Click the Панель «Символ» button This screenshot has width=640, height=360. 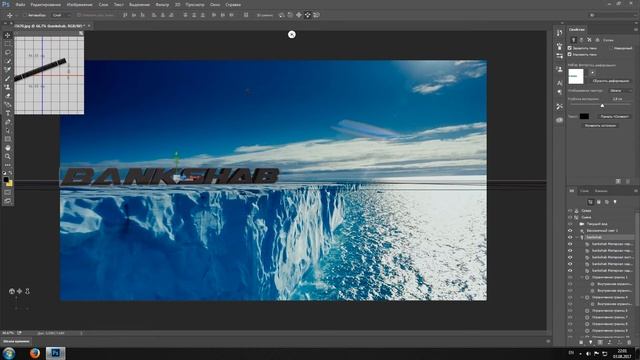point(614,116)
